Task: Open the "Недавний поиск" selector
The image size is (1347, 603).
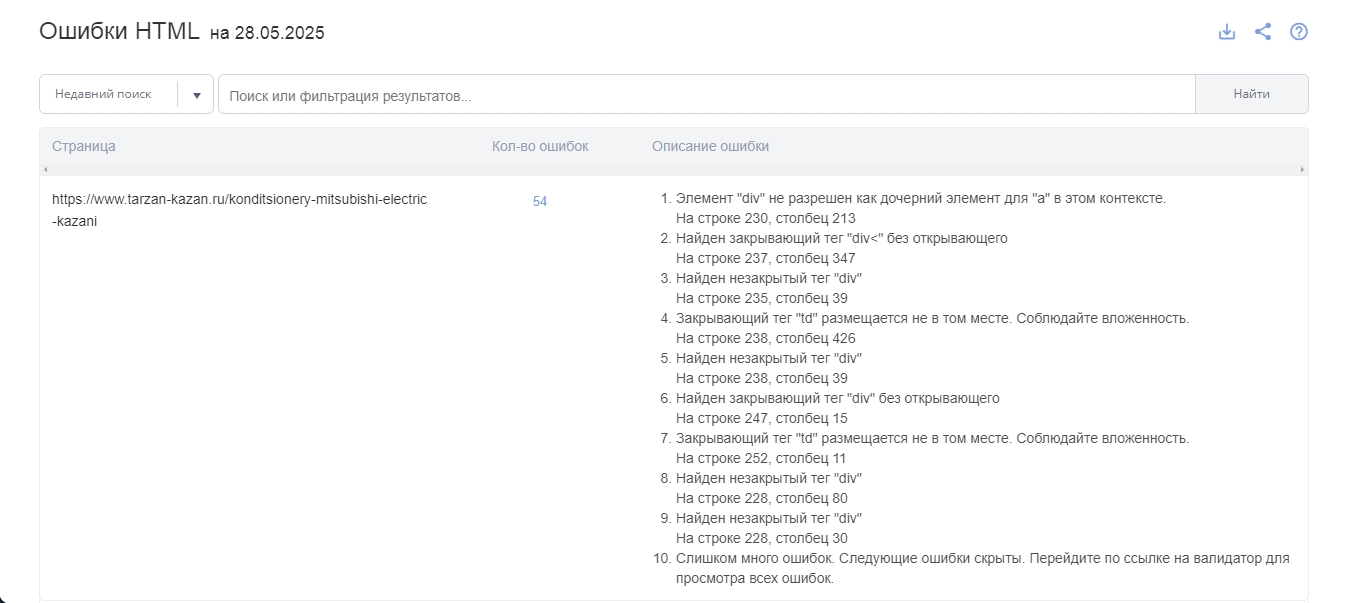Action: pyautogui.click(x=126, y=94)
